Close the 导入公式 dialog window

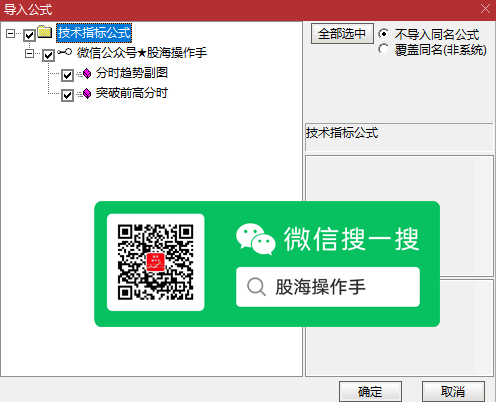(485, 9)
